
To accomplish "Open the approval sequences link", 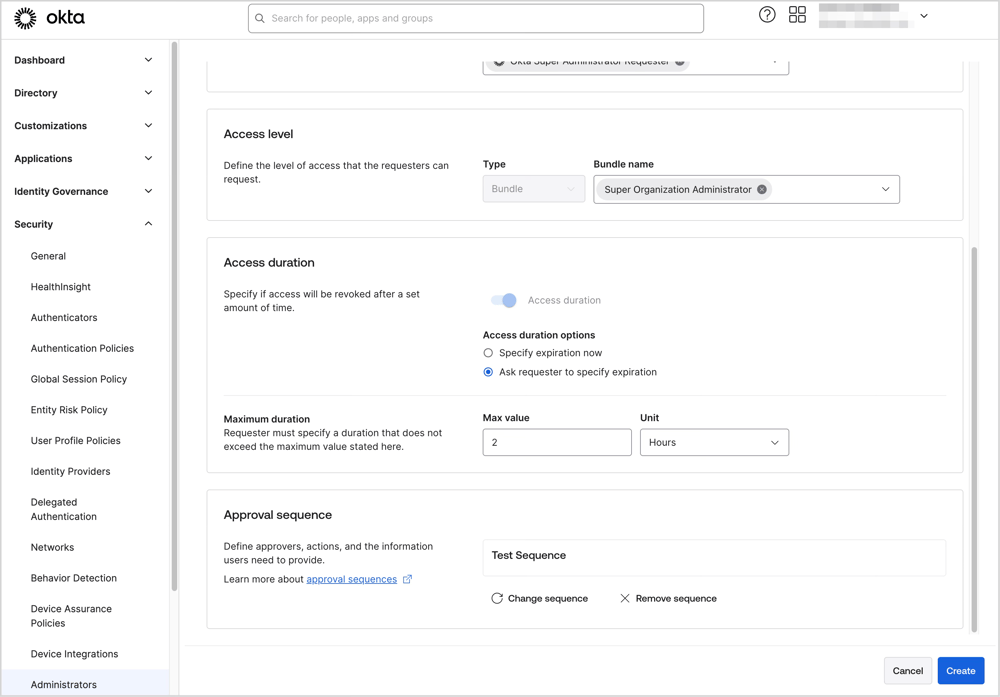I will pyautogui.click(x=351, y=579).
